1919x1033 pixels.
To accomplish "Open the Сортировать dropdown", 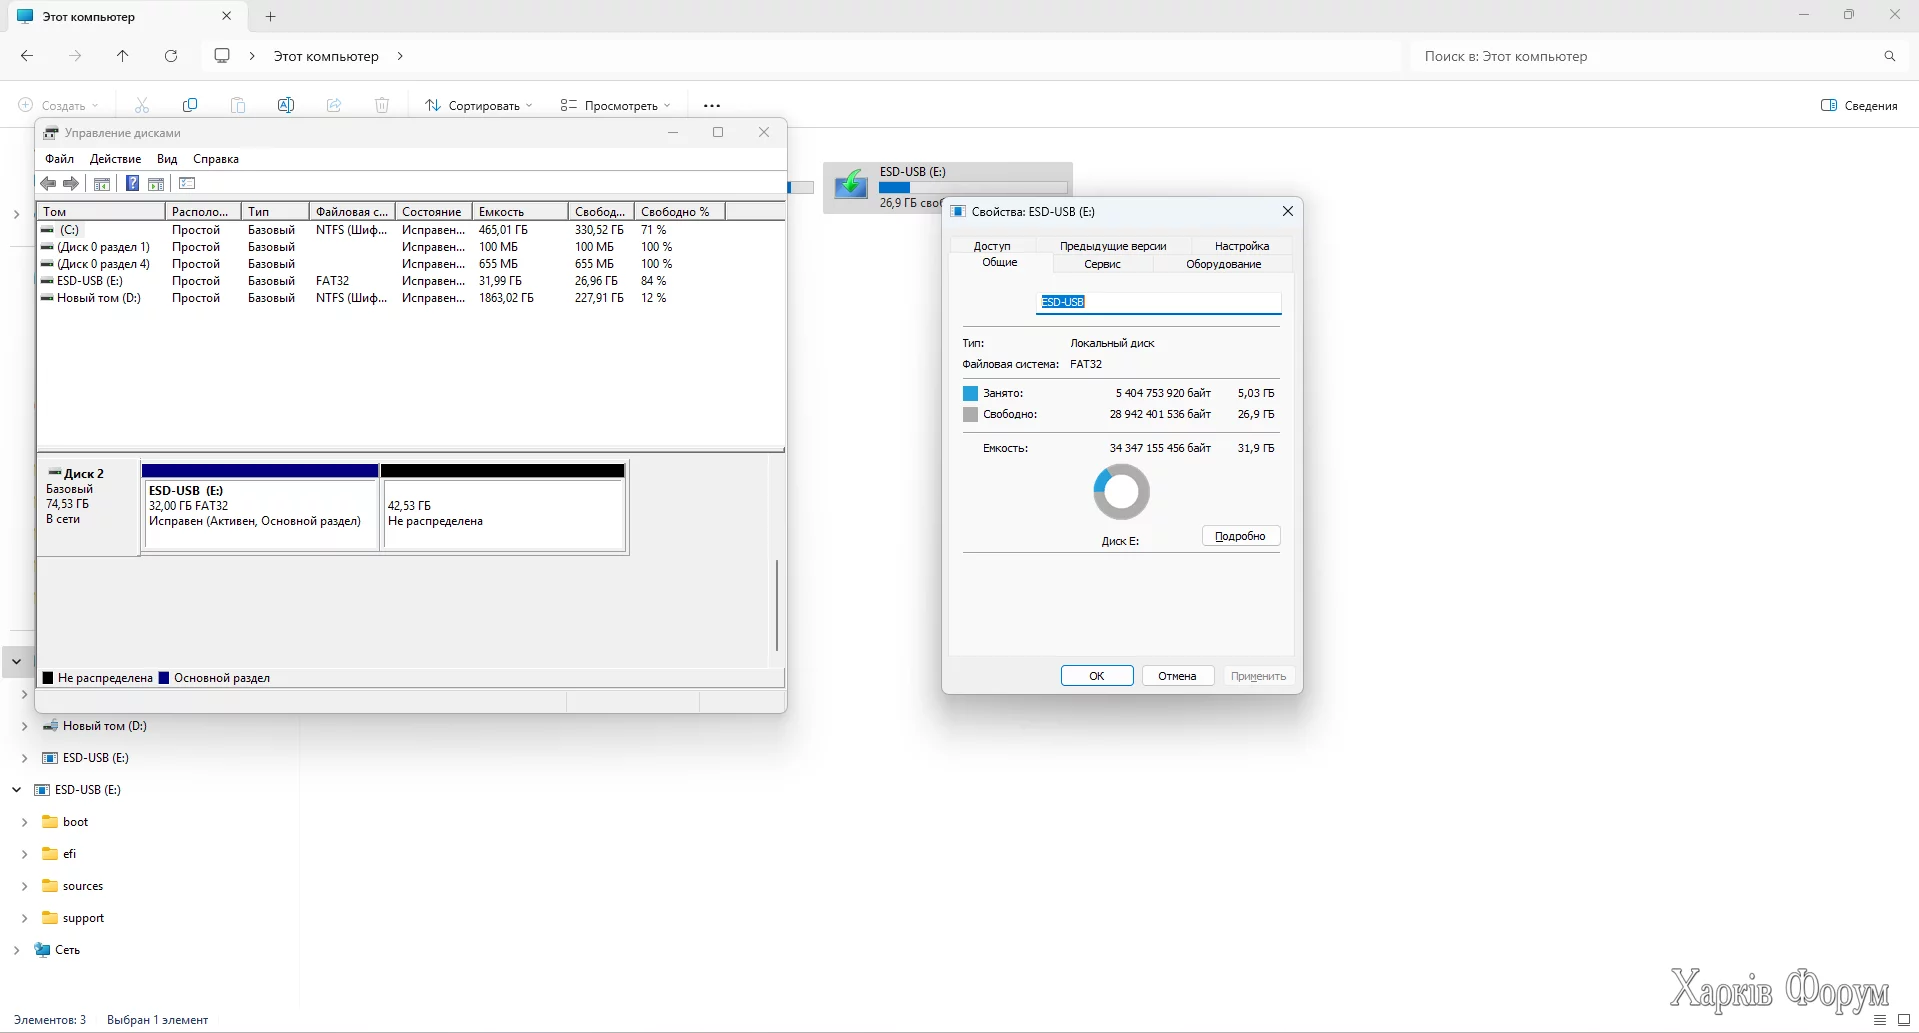I will pyautogui.click(x=479, y=105).
